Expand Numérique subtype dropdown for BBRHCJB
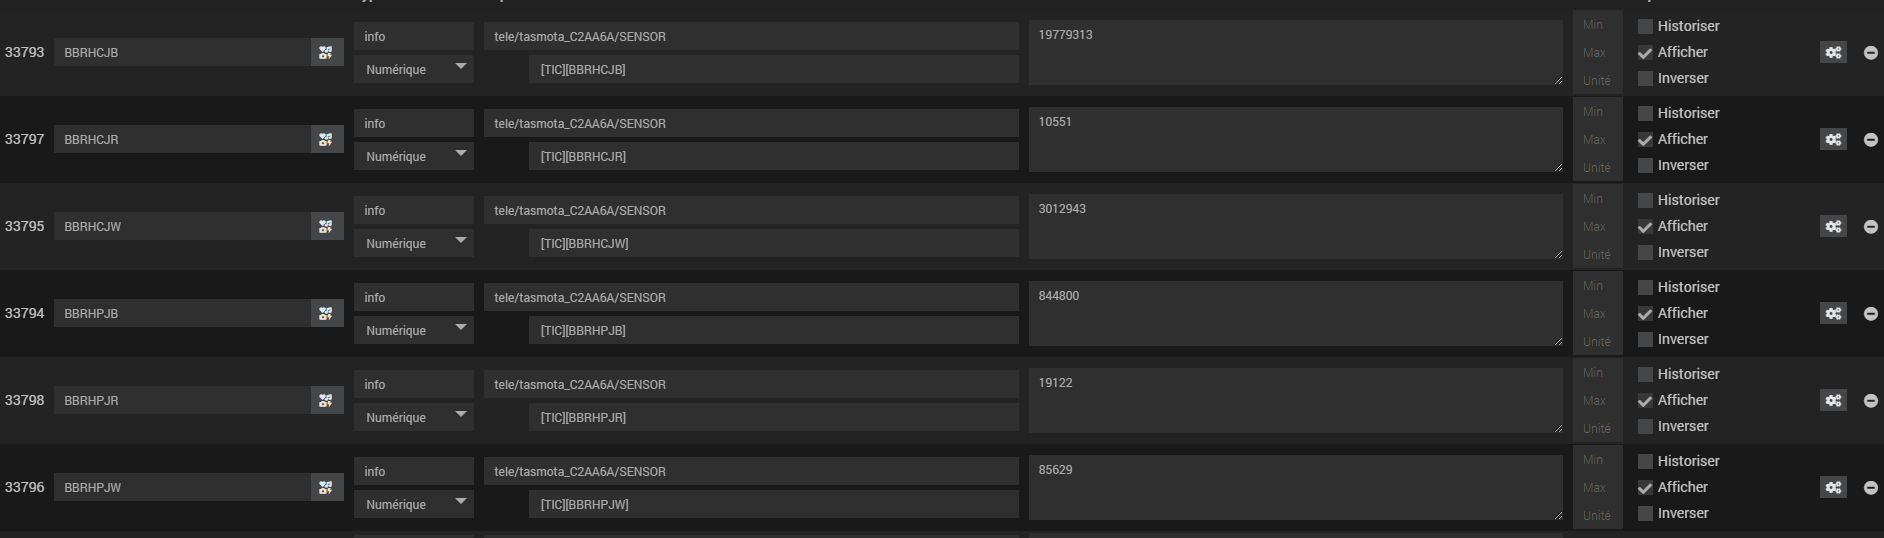 point(414,69)
